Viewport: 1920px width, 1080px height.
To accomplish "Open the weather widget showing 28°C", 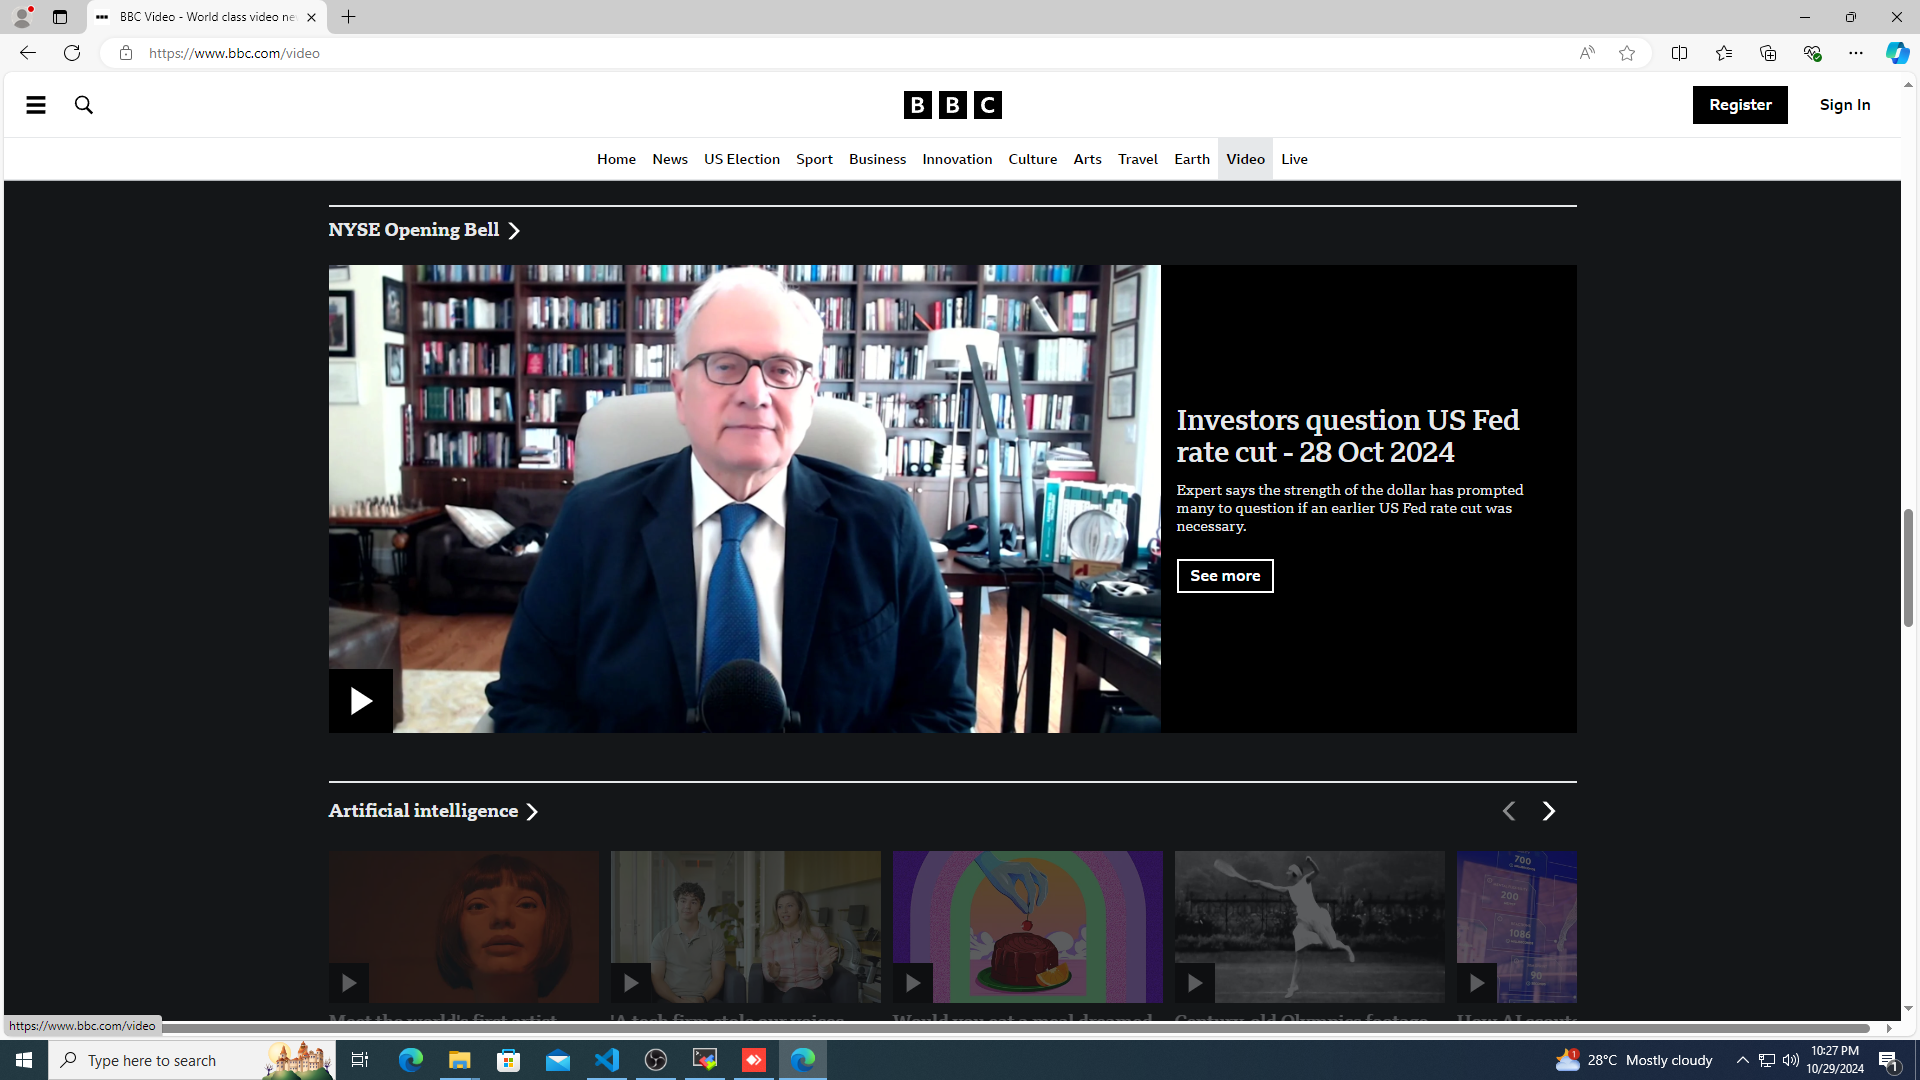I will click(x=1634, y=1060).
